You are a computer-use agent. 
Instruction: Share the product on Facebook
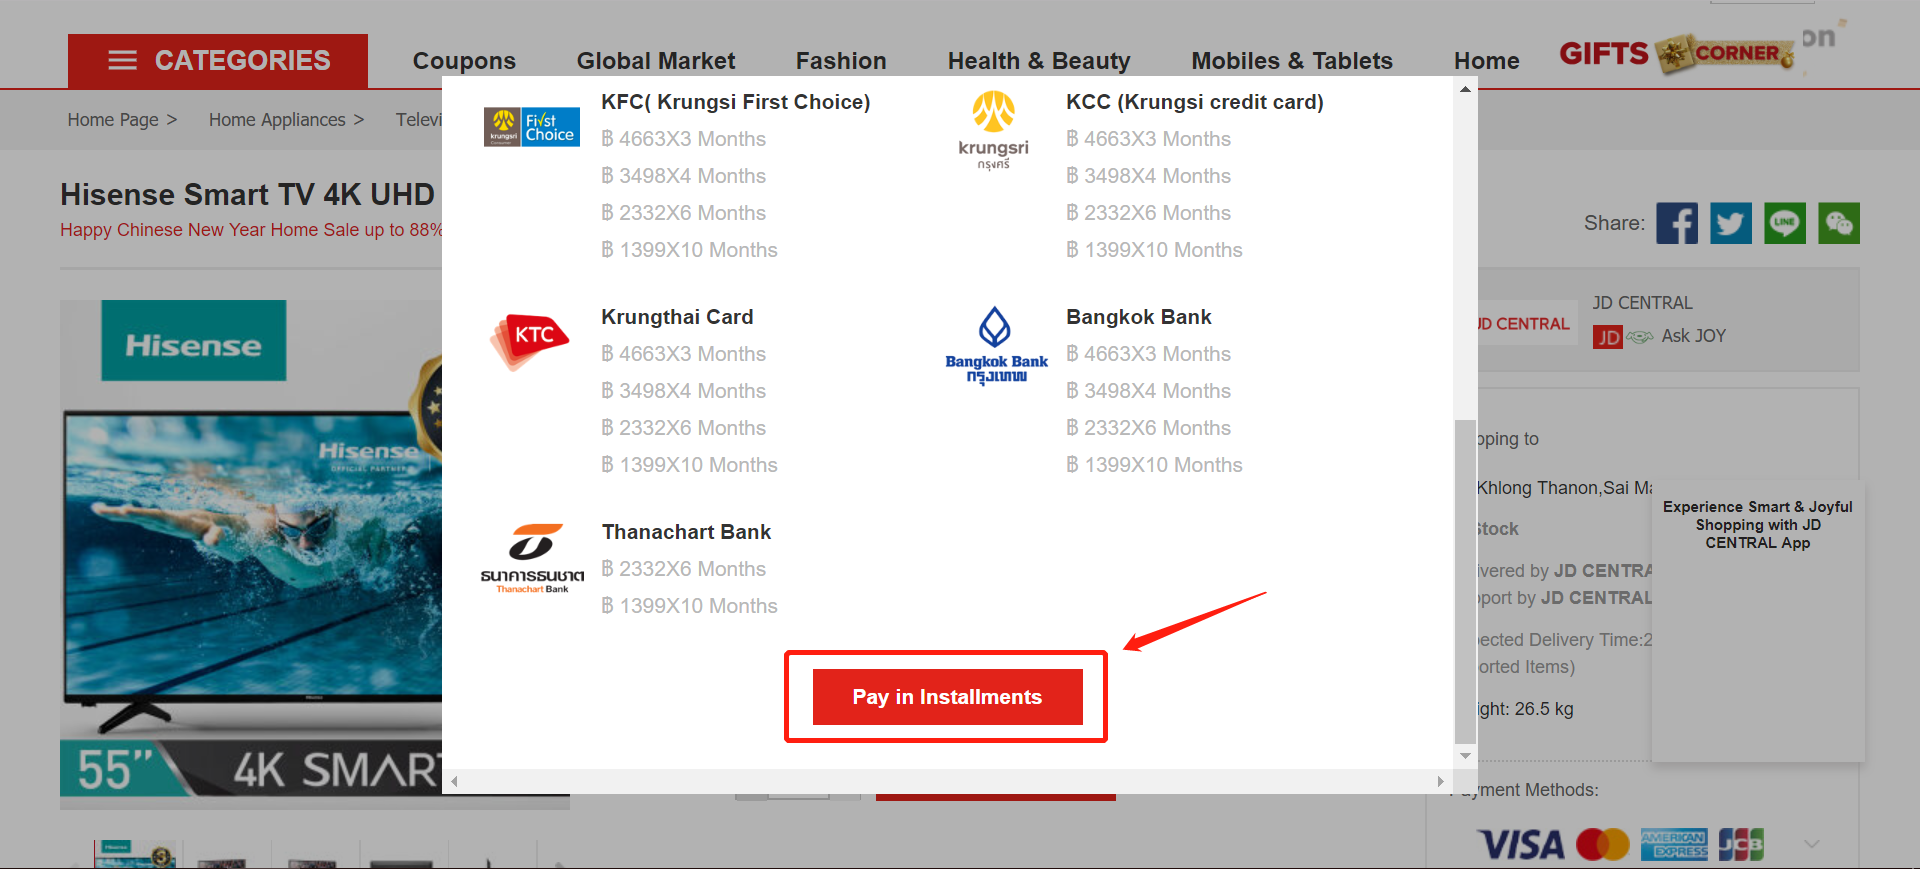(x=1677, y=223)
